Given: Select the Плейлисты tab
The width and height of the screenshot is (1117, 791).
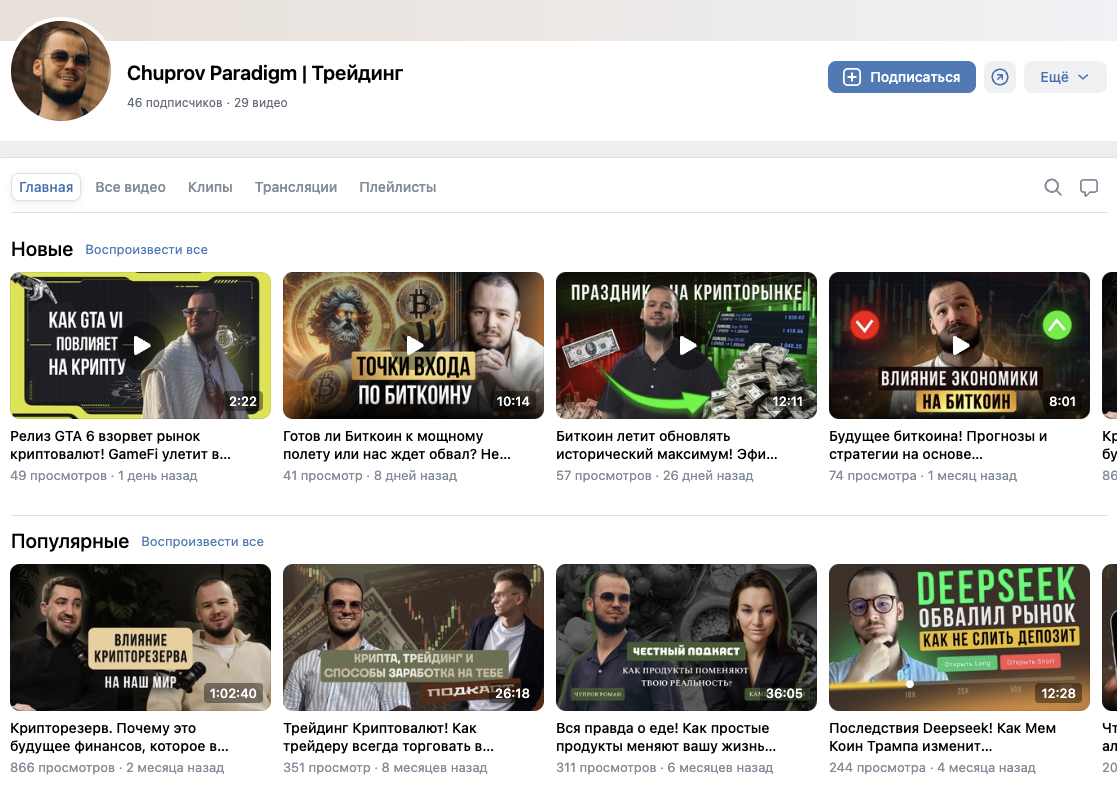Looking at the screenshot, I should (x=397, y=187).
